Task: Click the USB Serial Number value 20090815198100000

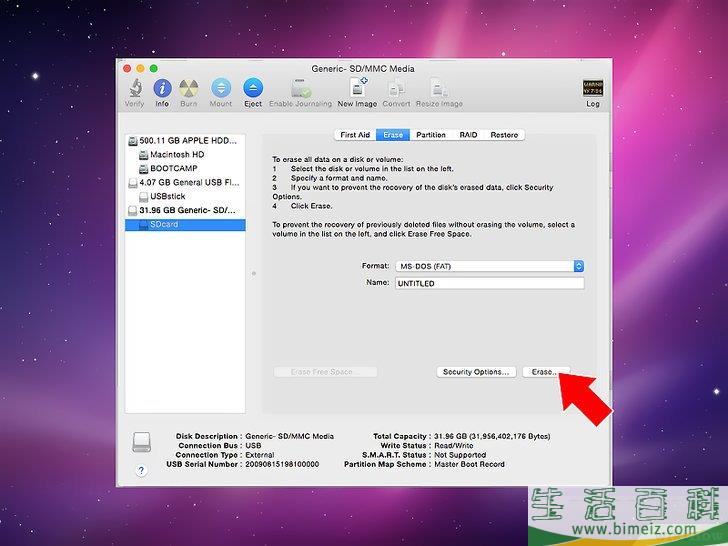Action: (x=282, y=464)
